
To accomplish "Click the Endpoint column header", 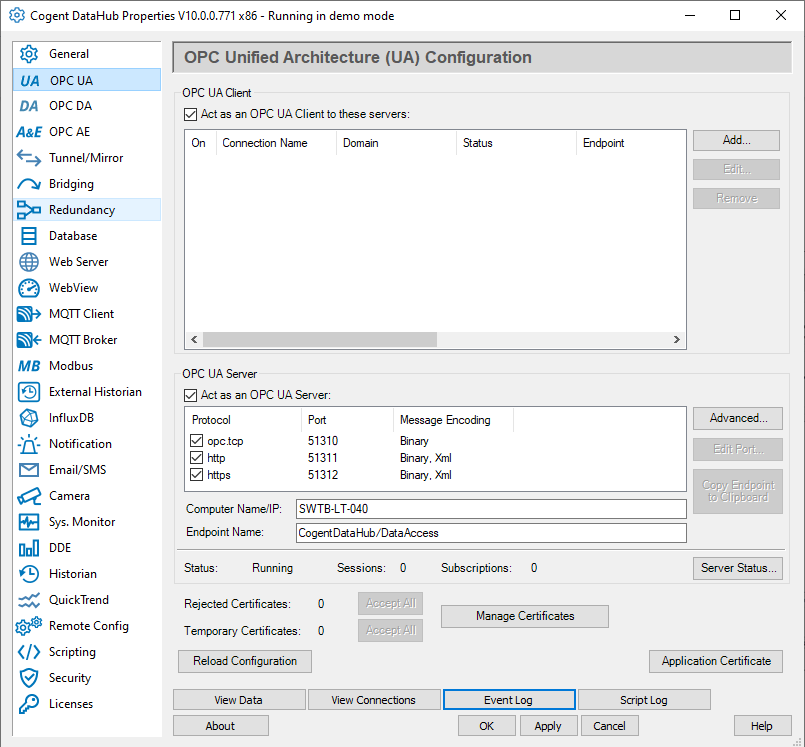I will tap(631, 143).
